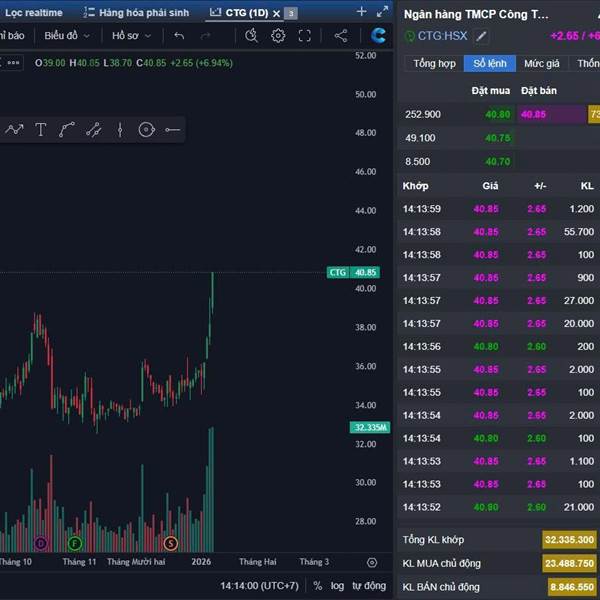This screenshot has height=600, width=600.
Task: Click the D dividend marker
Action: tap(41, 543)
